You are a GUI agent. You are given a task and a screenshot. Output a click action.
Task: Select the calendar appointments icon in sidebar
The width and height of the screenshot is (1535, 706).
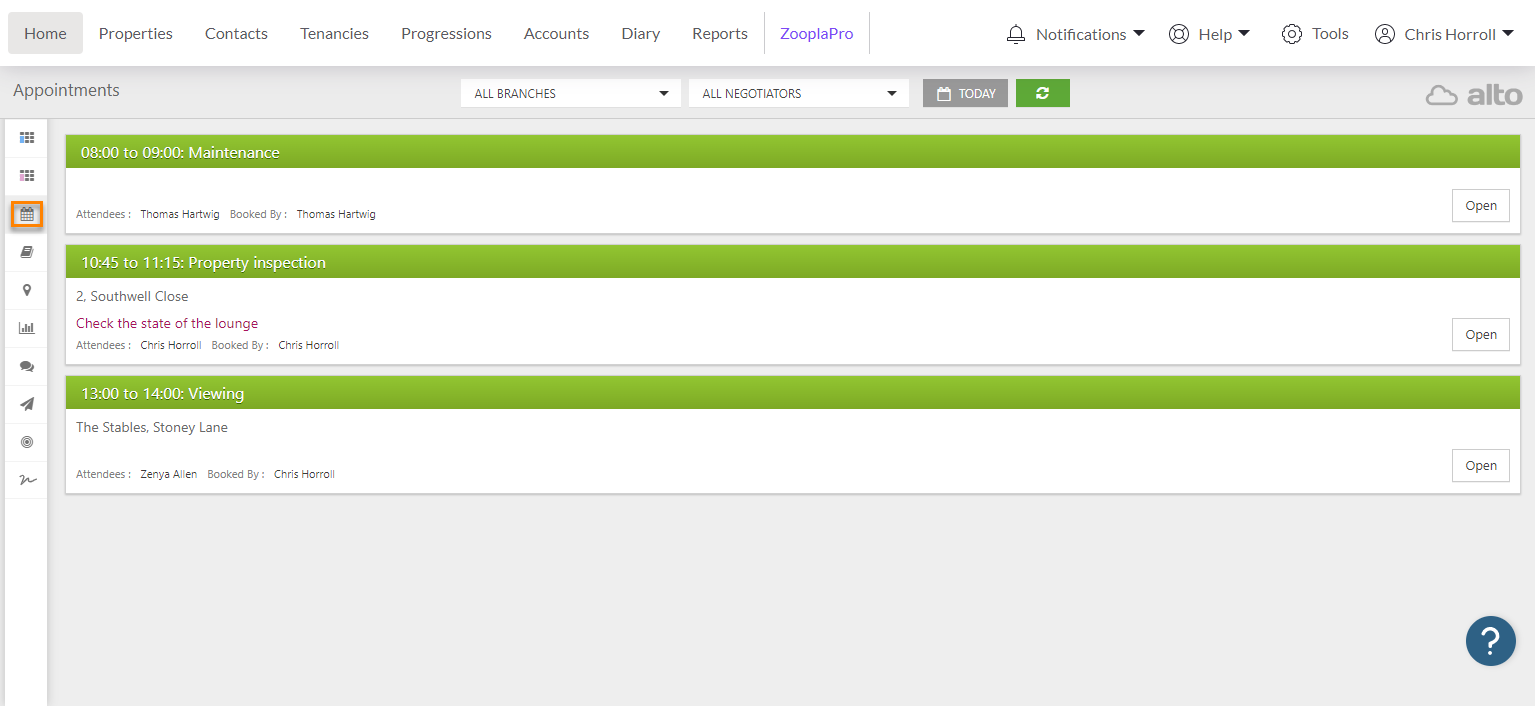click(27, 214)
